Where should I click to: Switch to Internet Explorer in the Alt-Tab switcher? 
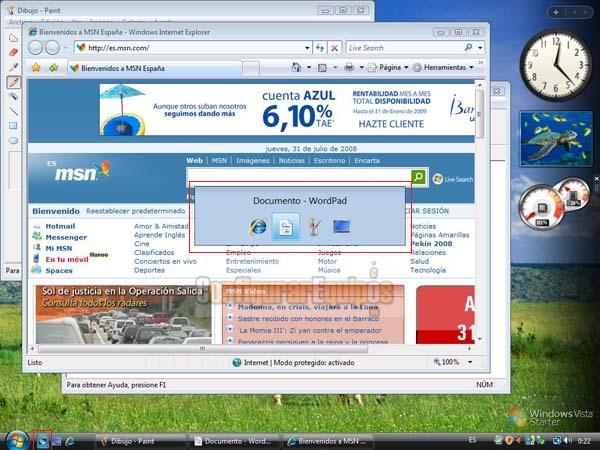click(x=258, y=227)
